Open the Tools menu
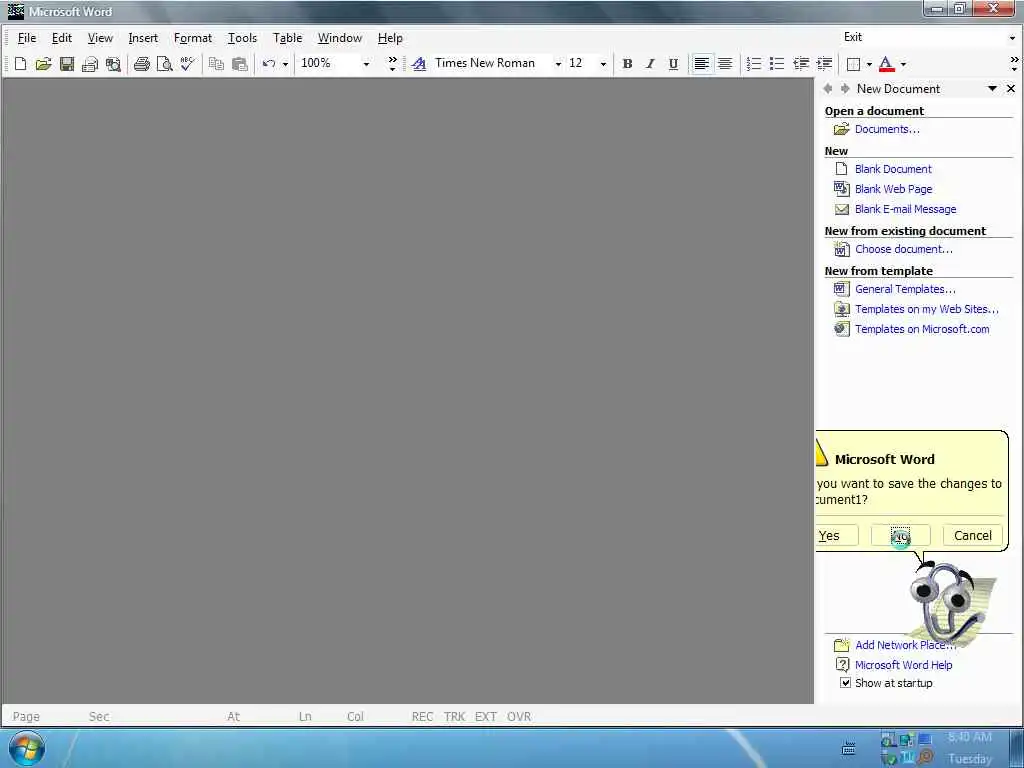 tap(242, 38)
